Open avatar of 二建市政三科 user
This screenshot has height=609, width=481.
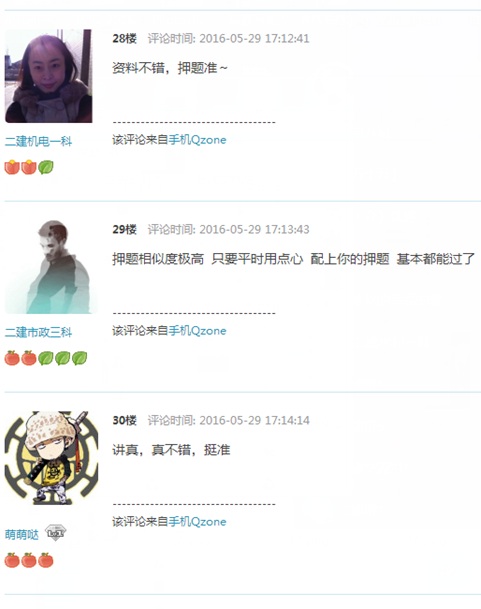coord(51,267)
